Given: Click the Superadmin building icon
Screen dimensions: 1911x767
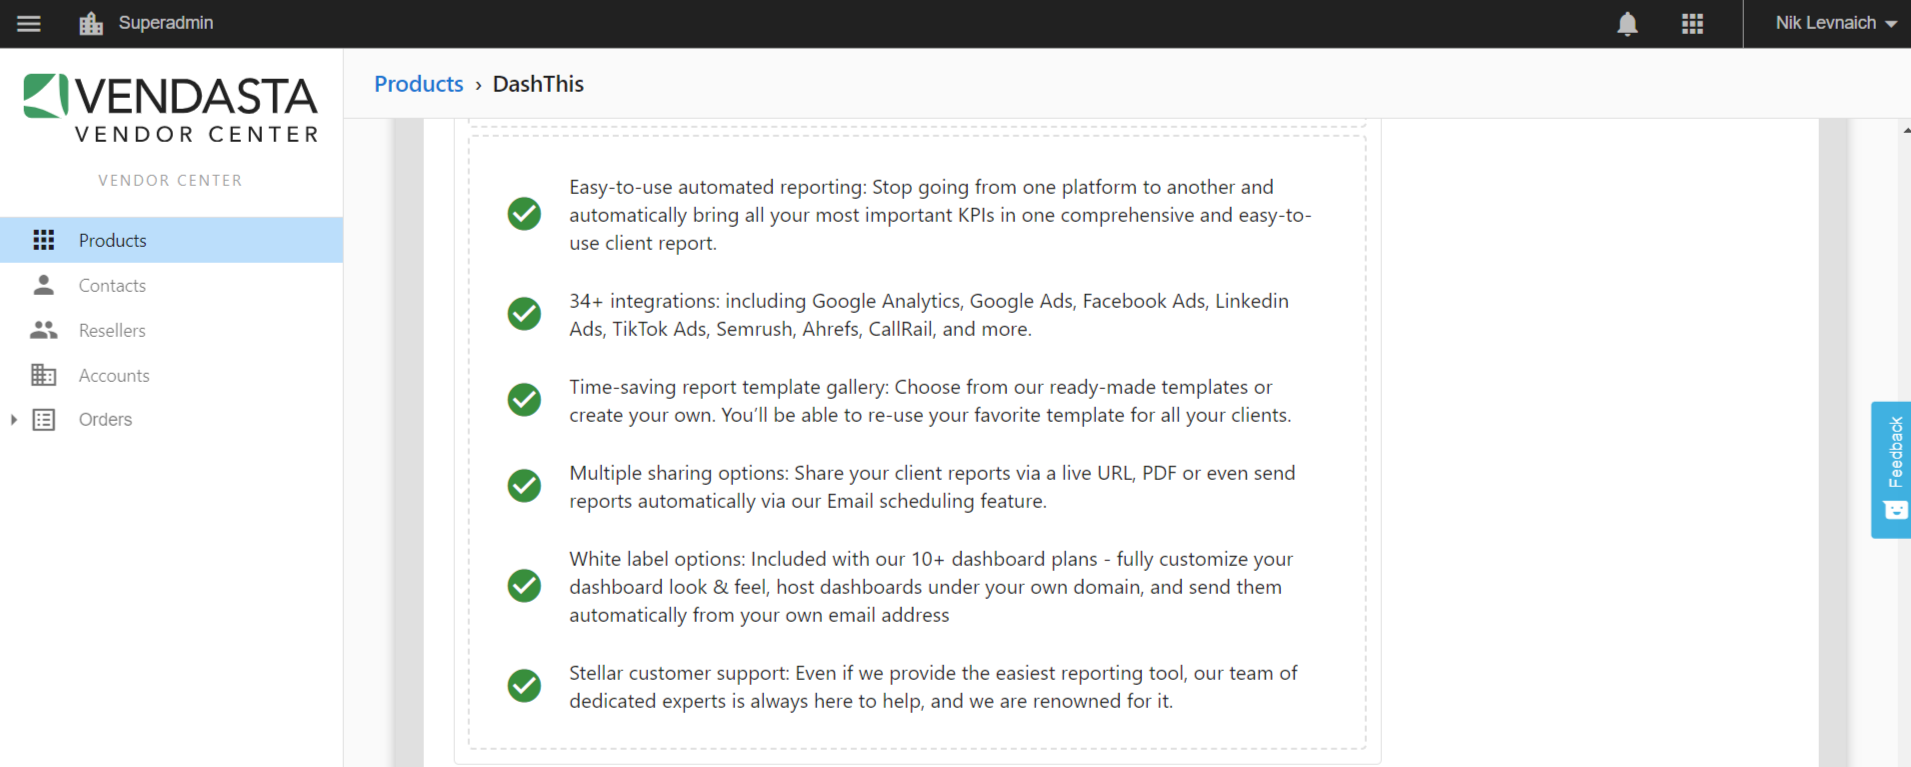Looking at the screenshot, I should point(91,23).
